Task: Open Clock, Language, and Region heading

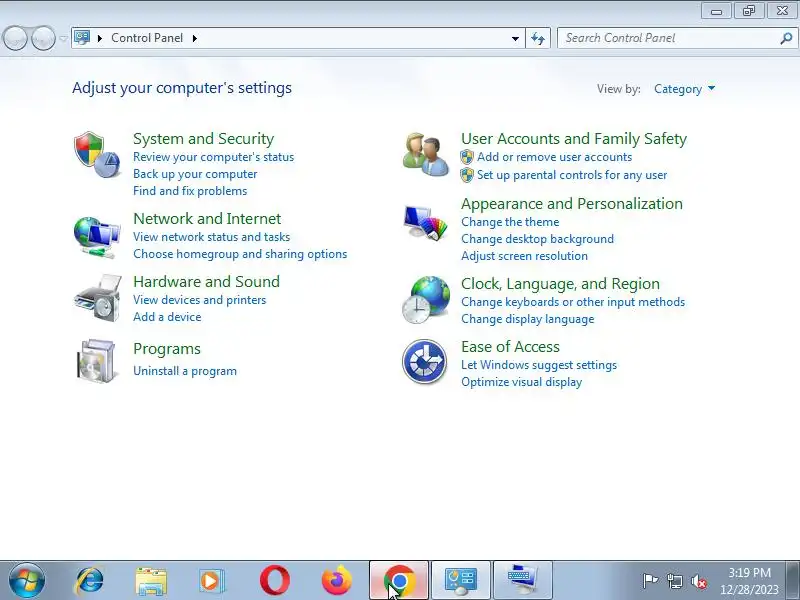Action: [560, 284]
